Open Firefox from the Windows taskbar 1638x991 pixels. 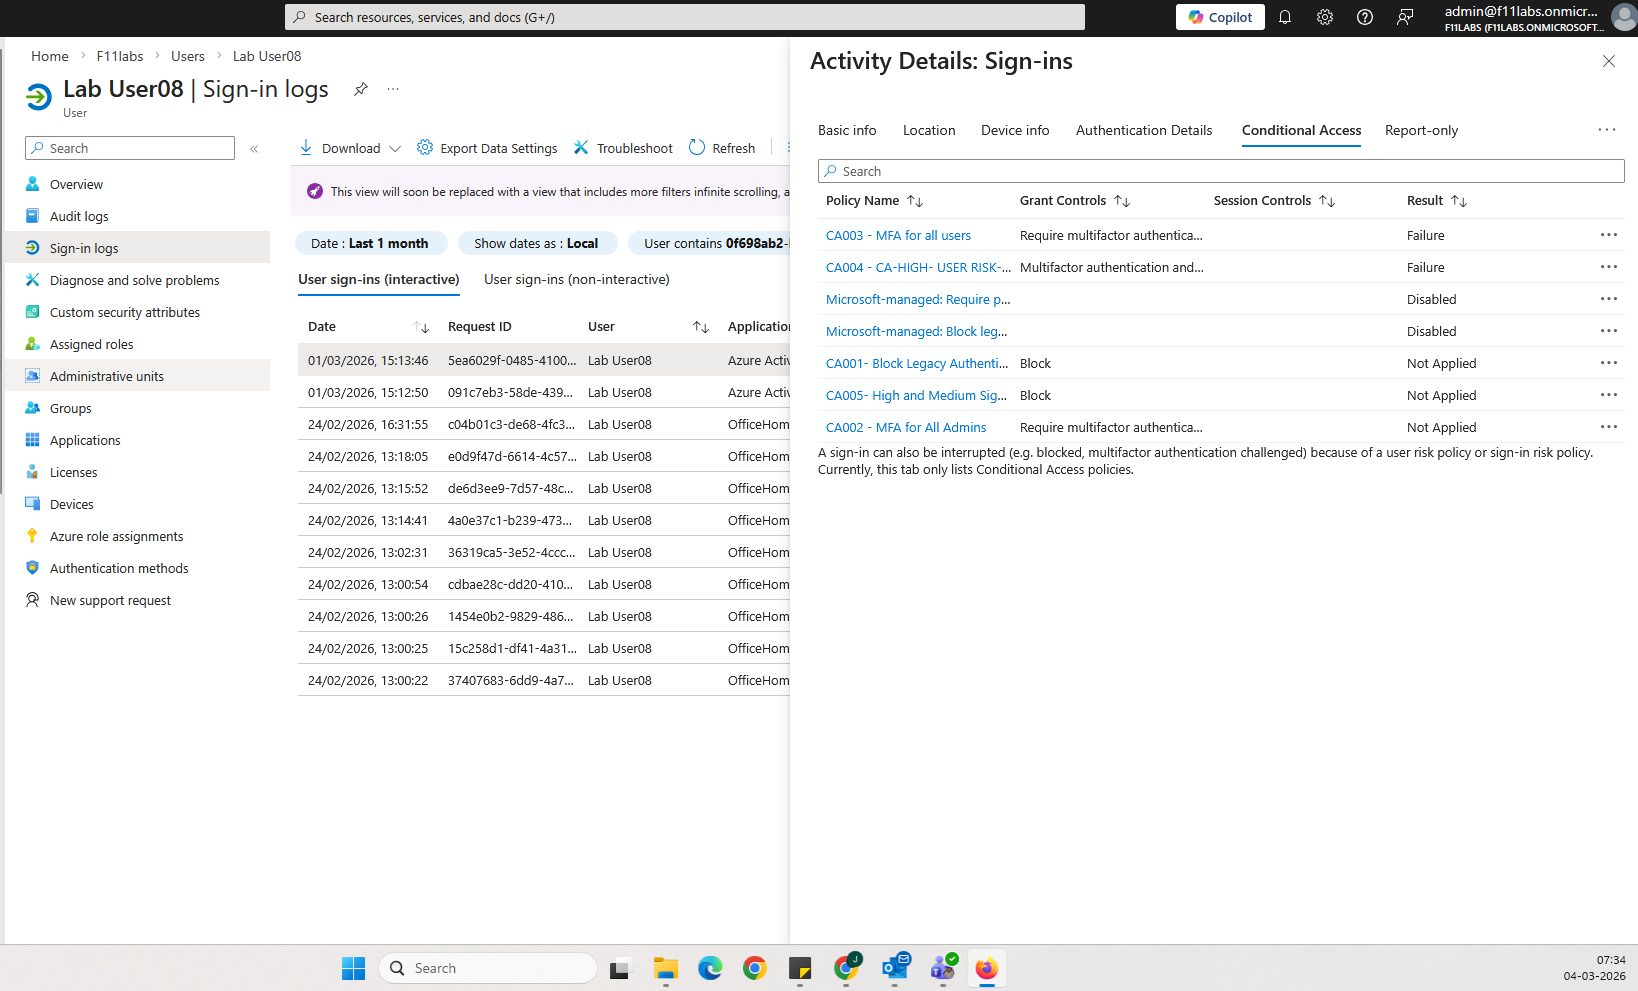point(987,968)
